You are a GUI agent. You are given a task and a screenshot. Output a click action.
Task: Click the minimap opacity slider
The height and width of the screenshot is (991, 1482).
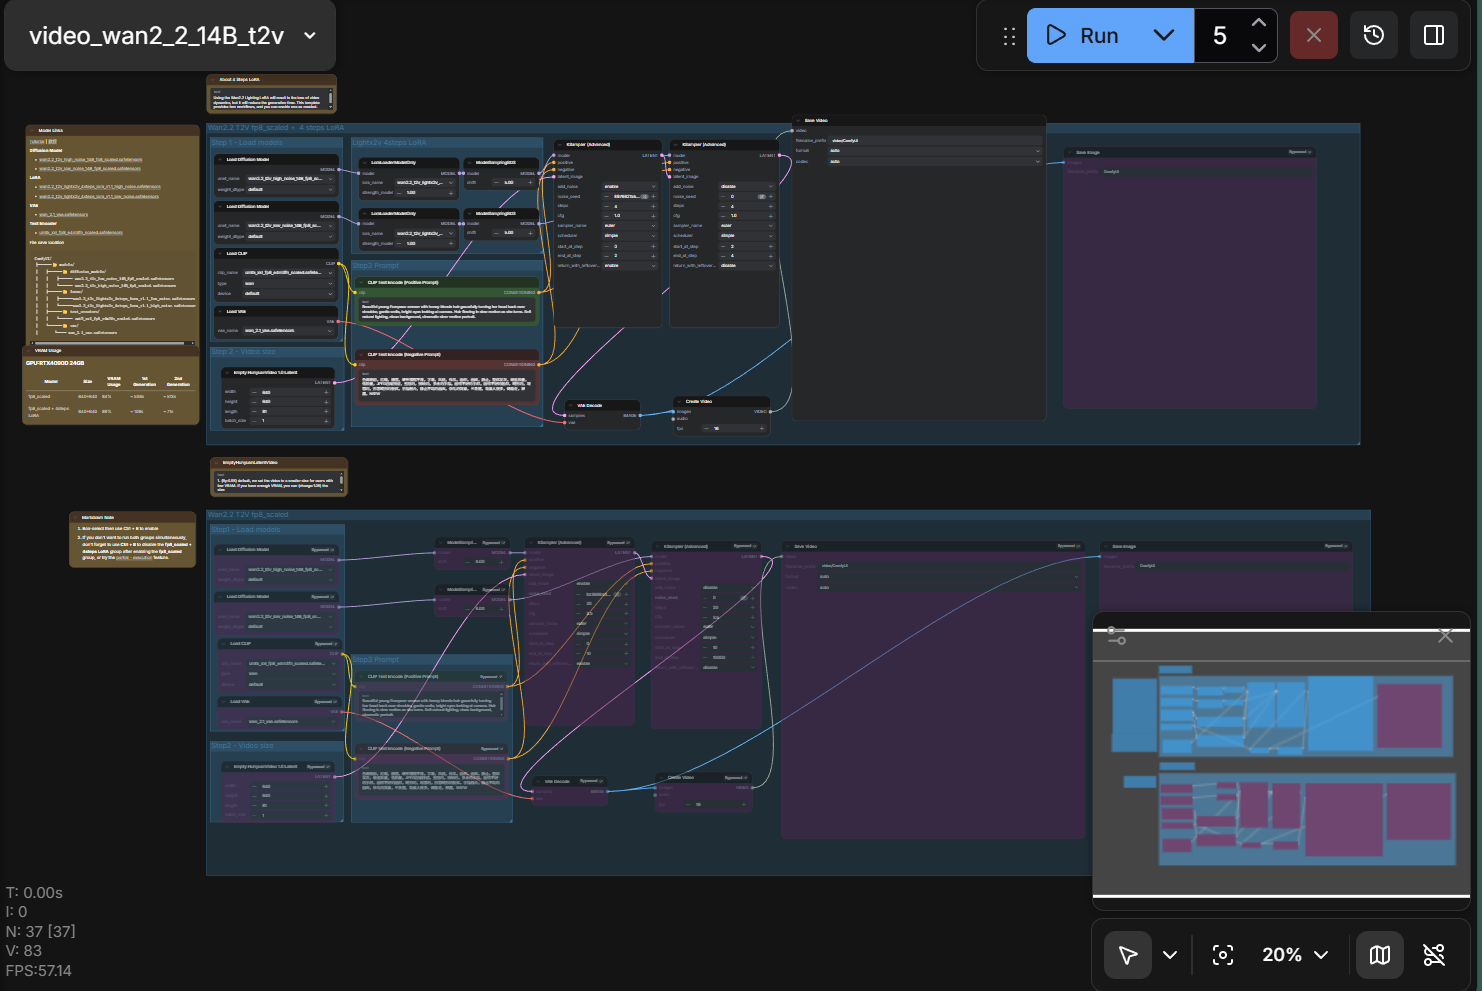coord(1117,637)
